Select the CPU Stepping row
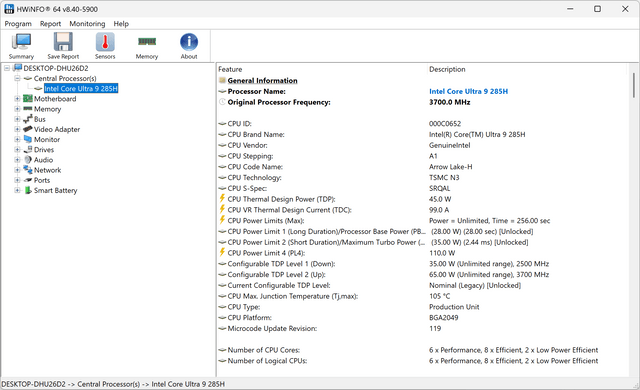The width and height of the screenshot is (640, 390). coord(422,156)
